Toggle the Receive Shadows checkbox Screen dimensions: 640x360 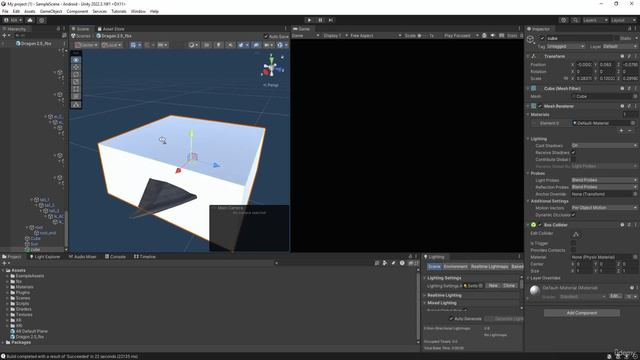point(573,153)
